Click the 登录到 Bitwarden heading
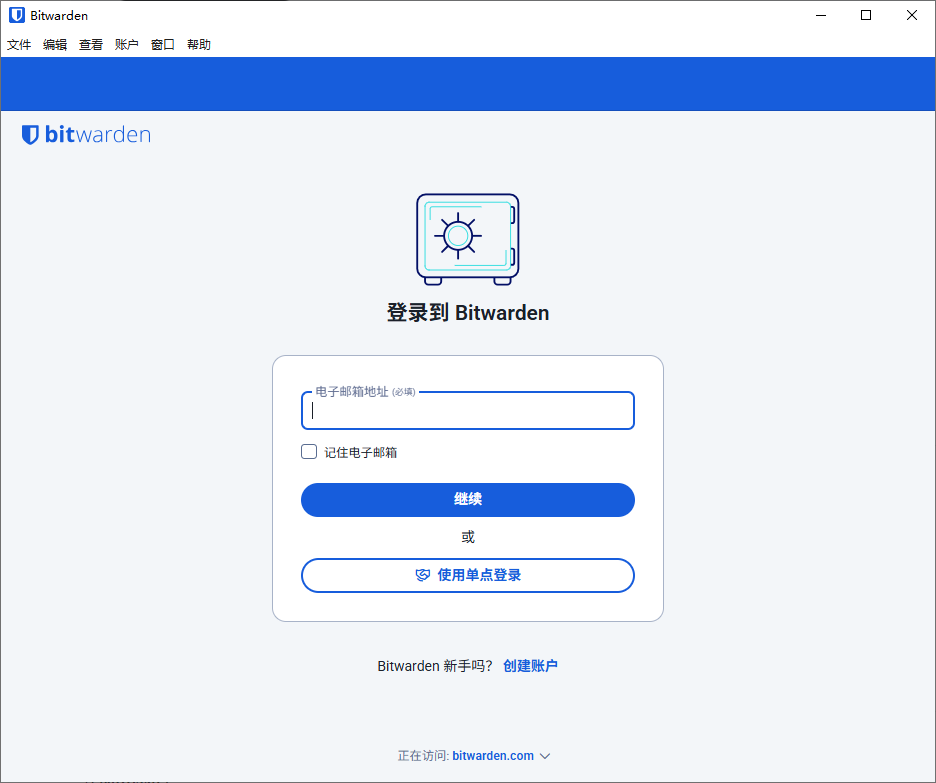The image size is (936, 783). 467,312
